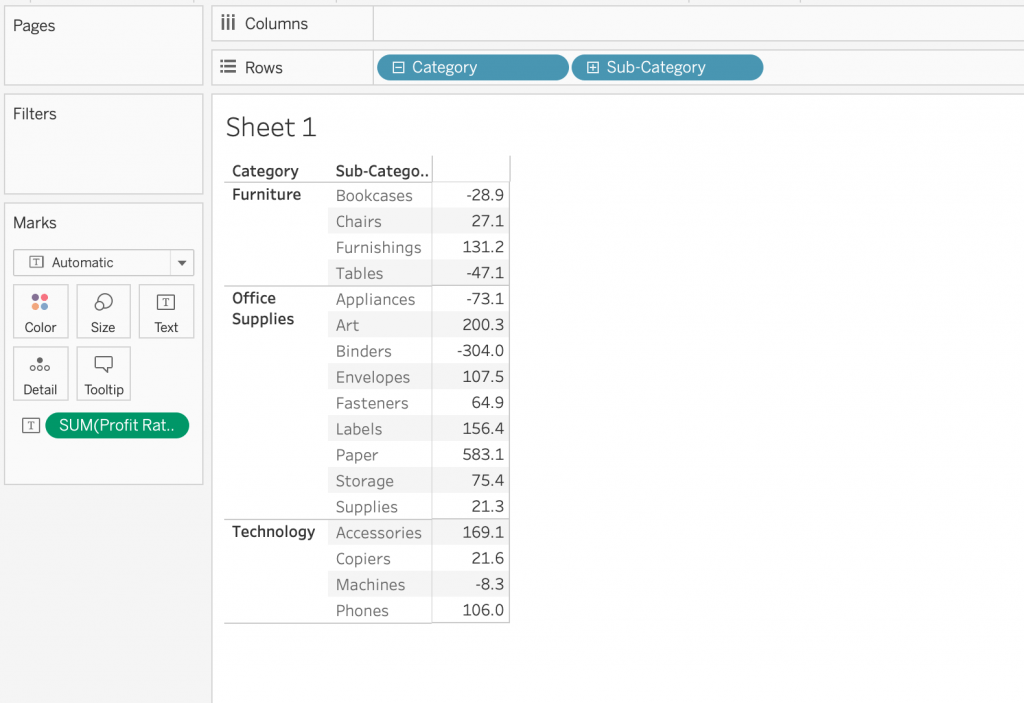Viewport: 1024px width, 703px height.
Task: Open the Size marks card
Action: (x=103, y=312)
